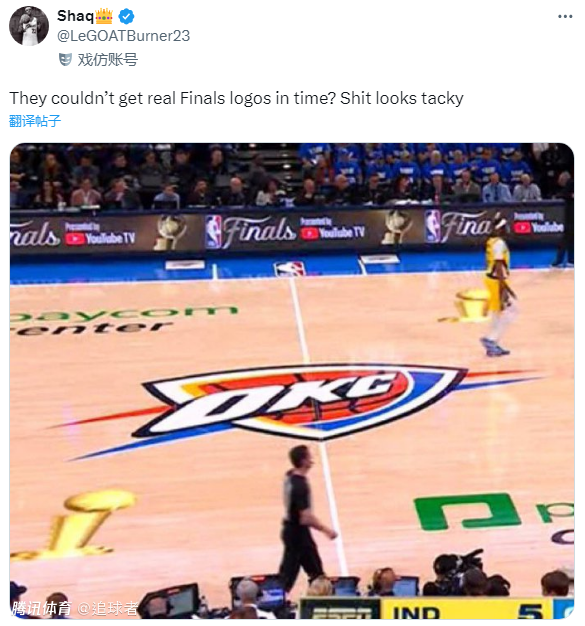
Task: Click the green Paycom logo on court
Action: coord(468,512)
